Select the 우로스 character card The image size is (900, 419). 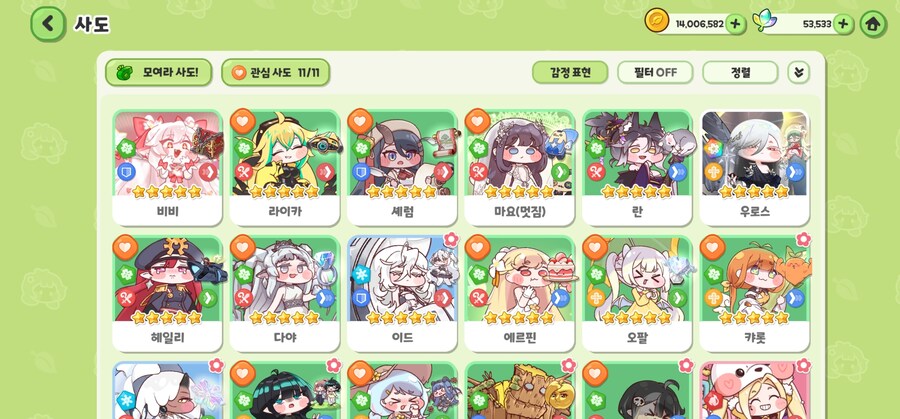[754, 168]
